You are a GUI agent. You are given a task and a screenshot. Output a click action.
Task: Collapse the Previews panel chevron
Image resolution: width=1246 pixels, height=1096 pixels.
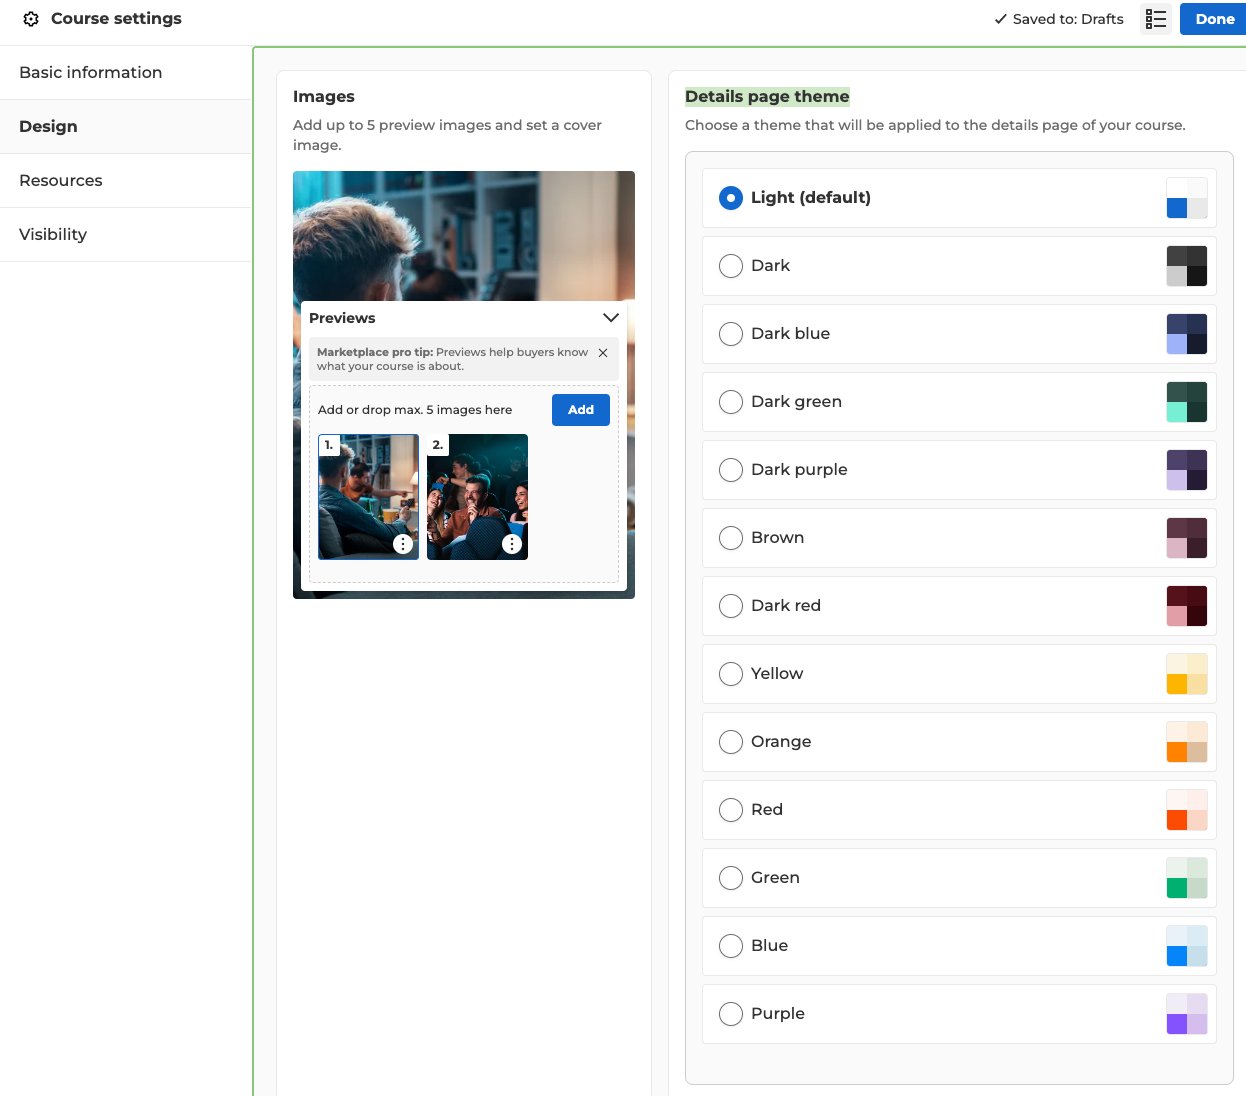(x=611, y=318)
